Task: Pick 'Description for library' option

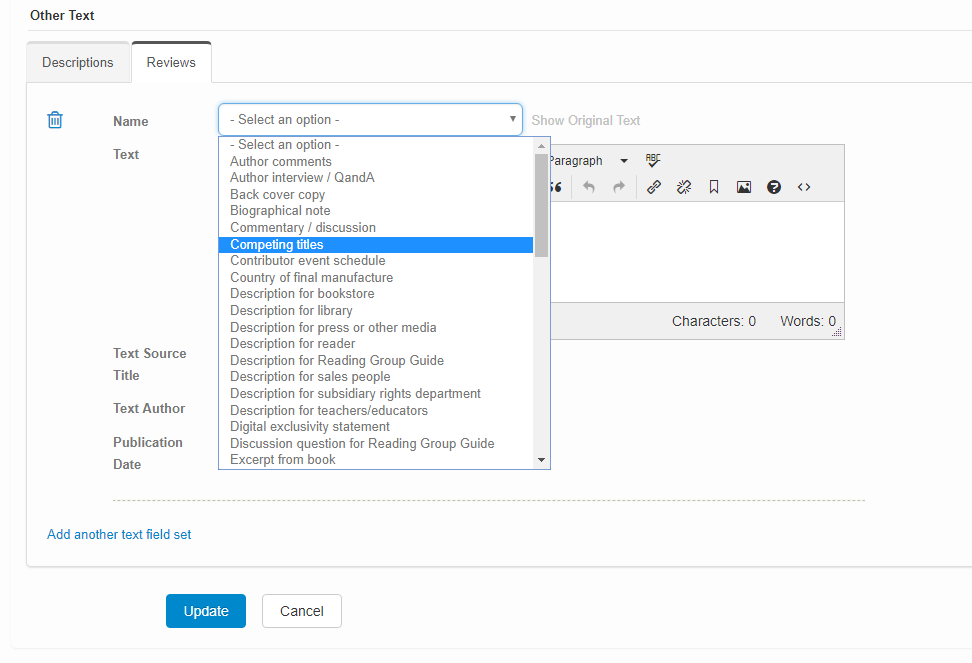Action: point(291,310)
